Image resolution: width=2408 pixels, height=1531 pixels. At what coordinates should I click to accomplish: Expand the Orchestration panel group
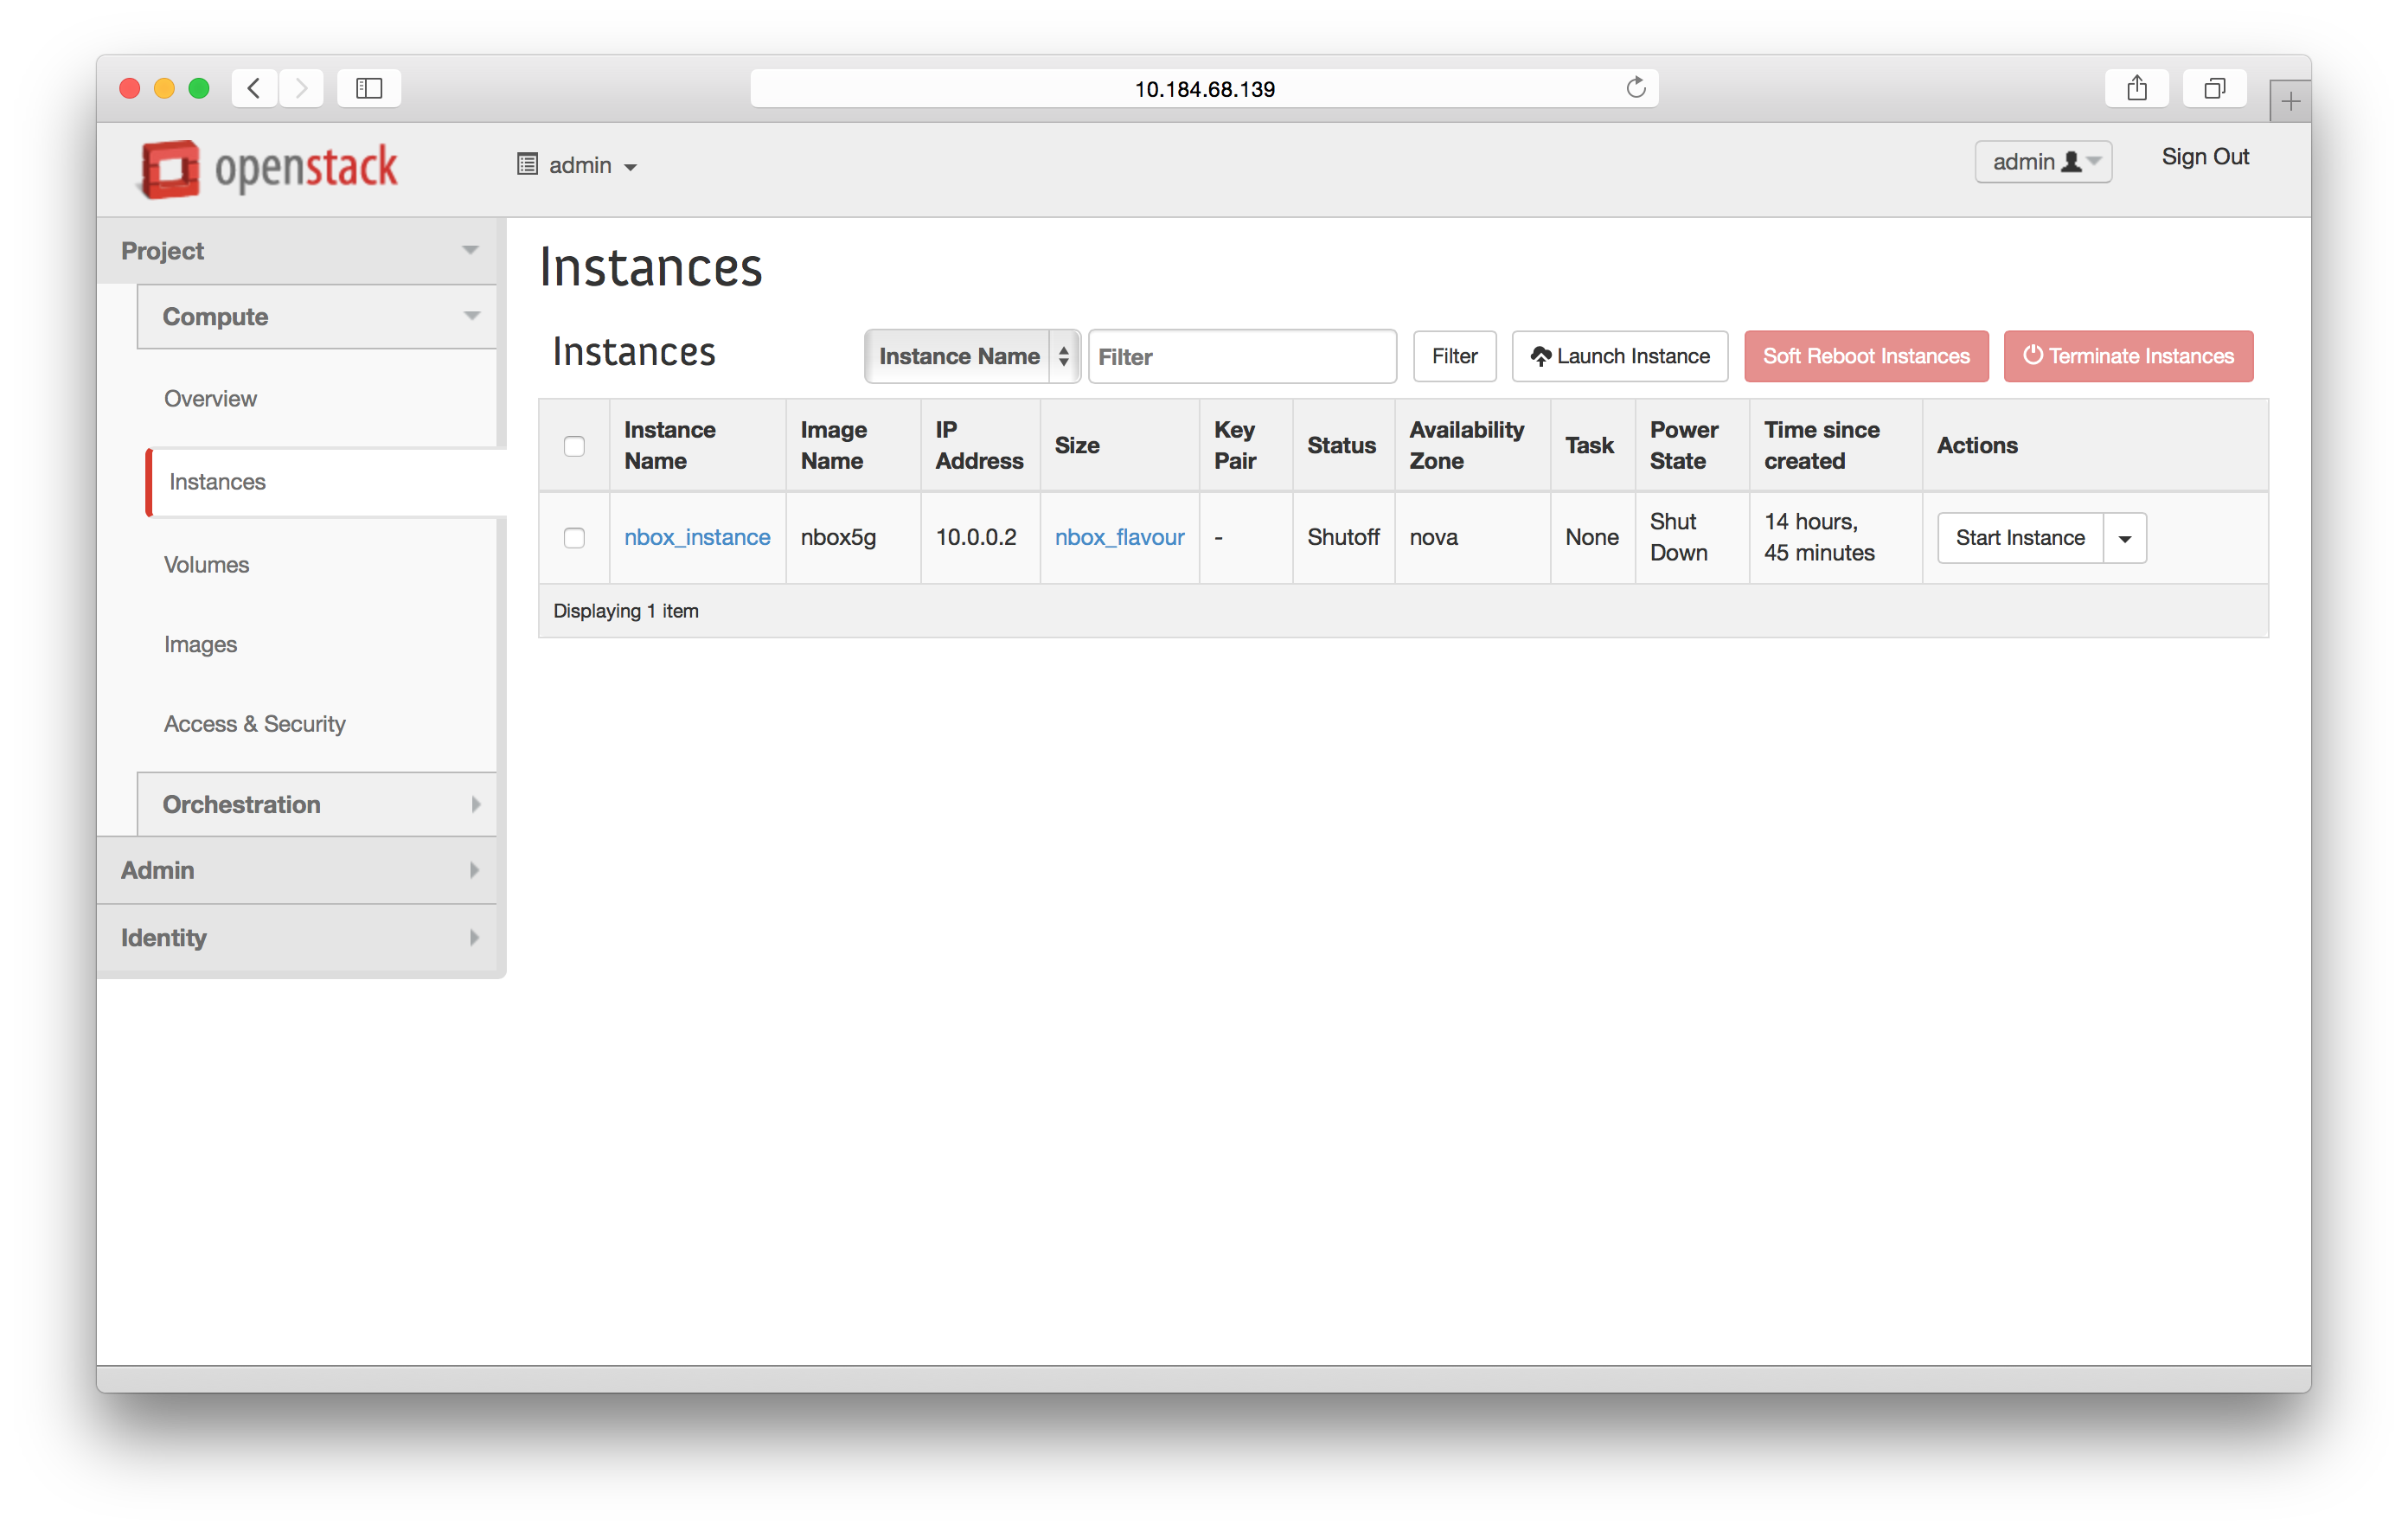[317, 804]
